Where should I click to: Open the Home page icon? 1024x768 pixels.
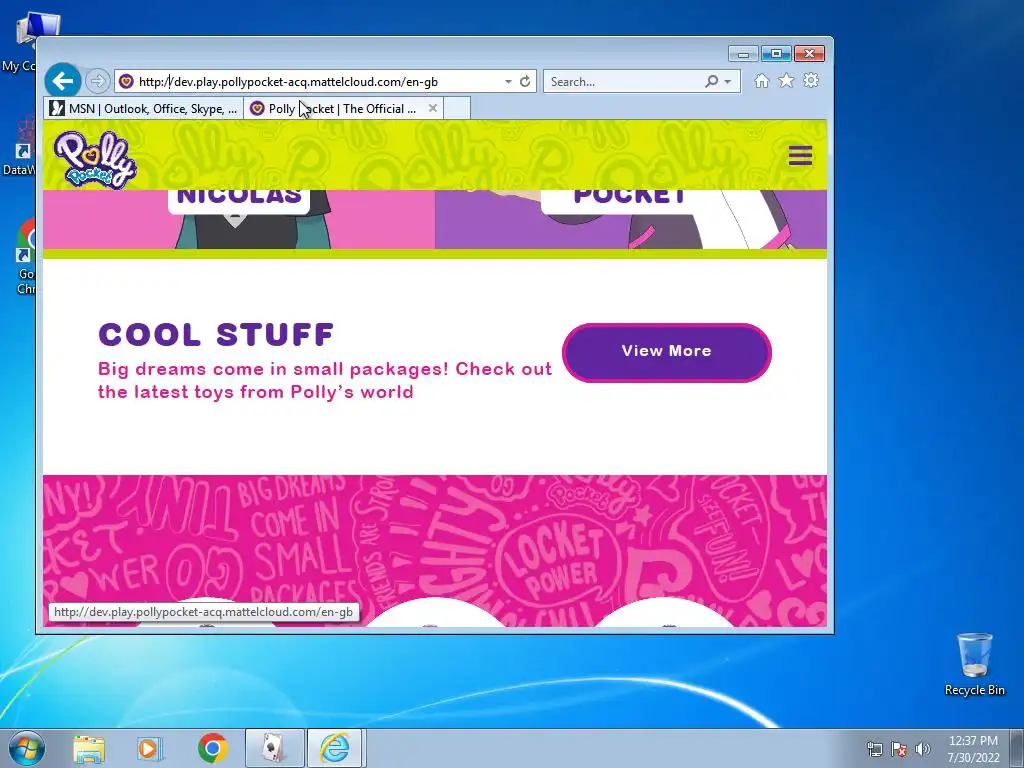click(761, 81)
